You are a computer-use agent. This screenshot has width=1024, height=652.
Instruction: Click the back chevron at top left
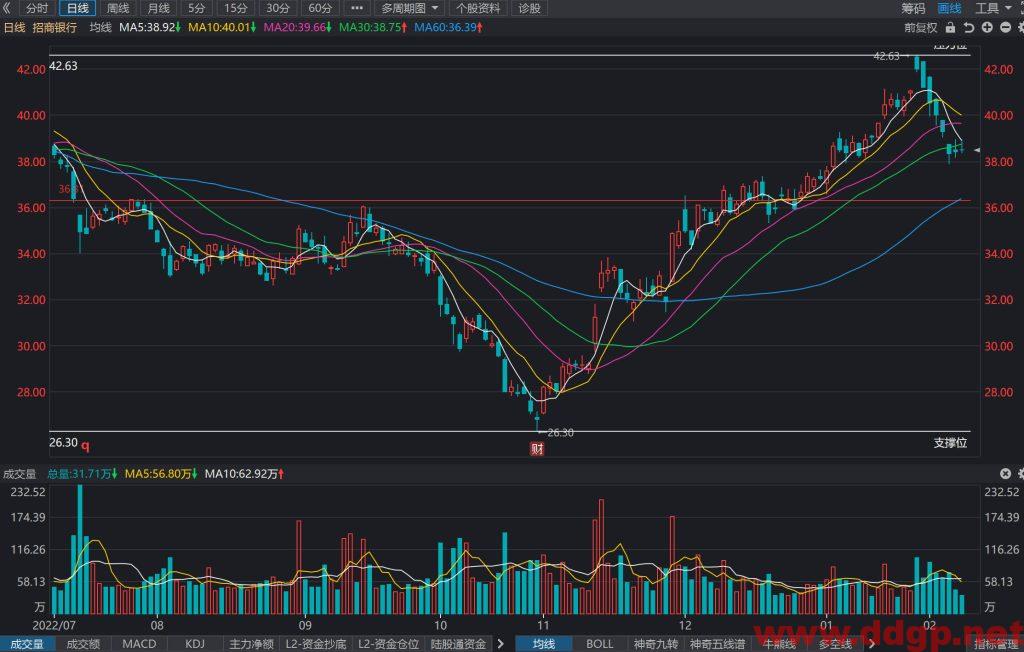(7, 8)
